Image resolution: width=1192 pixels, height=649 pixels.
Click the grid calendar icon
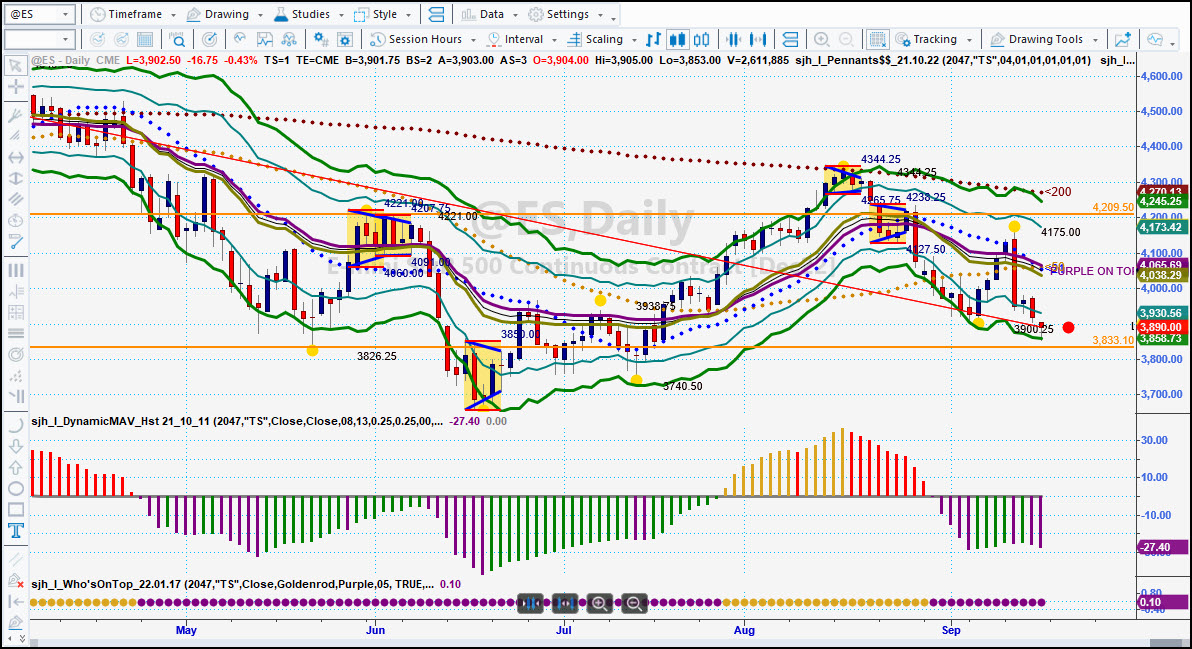pos(144,40)
